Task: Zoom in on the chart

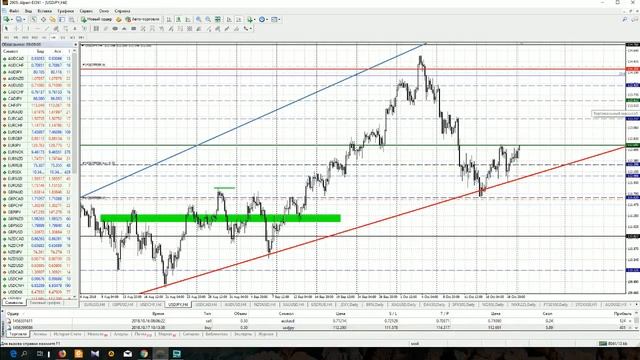Action: [x=198, y=19]
